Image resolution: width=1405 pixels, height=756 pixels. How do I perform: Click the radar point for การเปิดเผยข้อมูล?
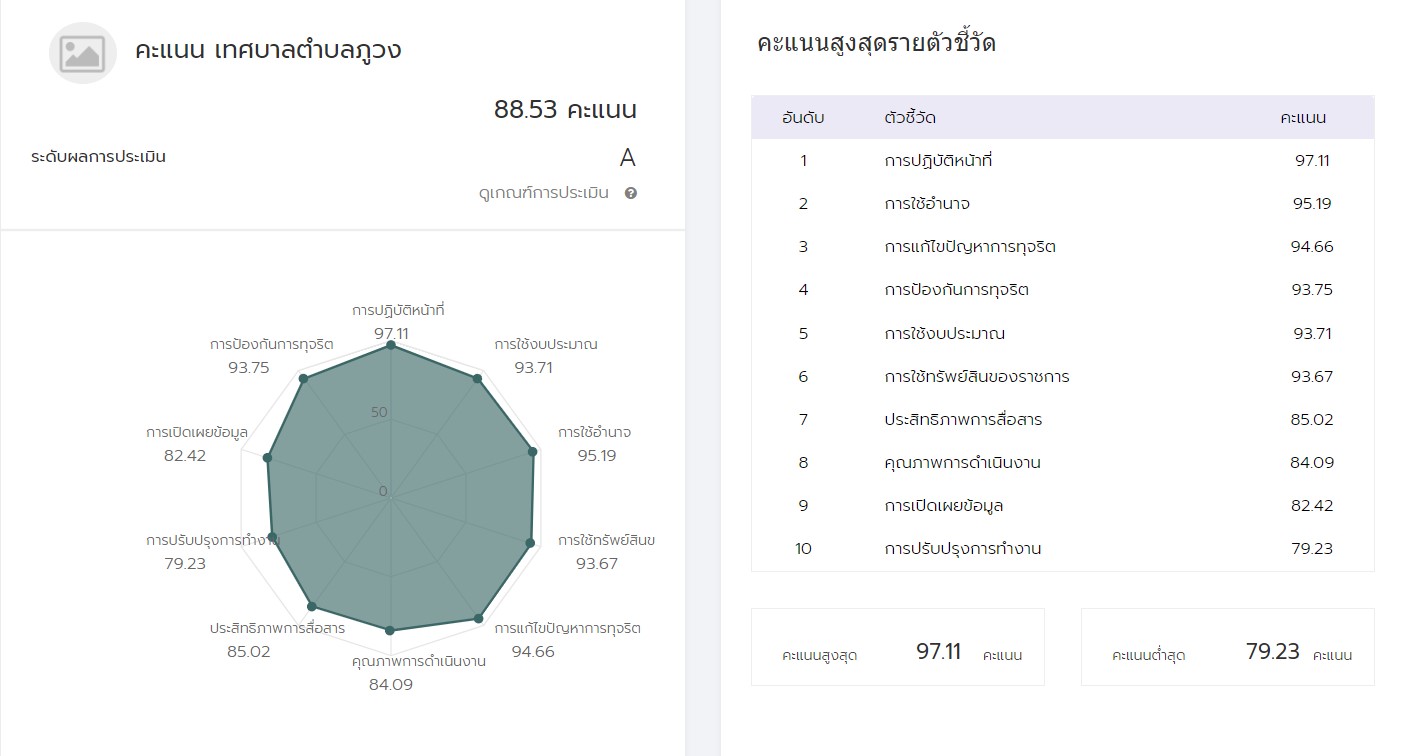click(x=267, y=458)
